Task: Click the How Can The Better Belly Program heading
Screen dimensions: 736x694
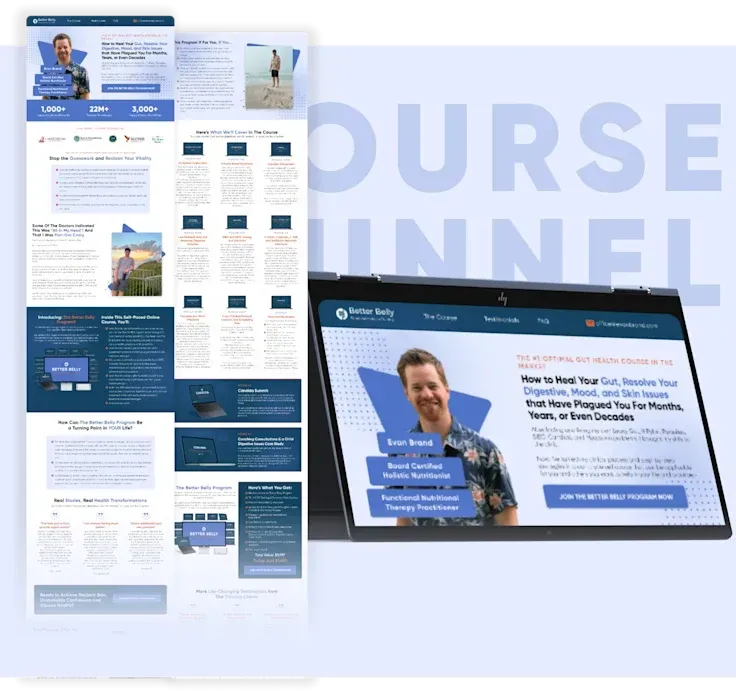Action: (100, 425)
